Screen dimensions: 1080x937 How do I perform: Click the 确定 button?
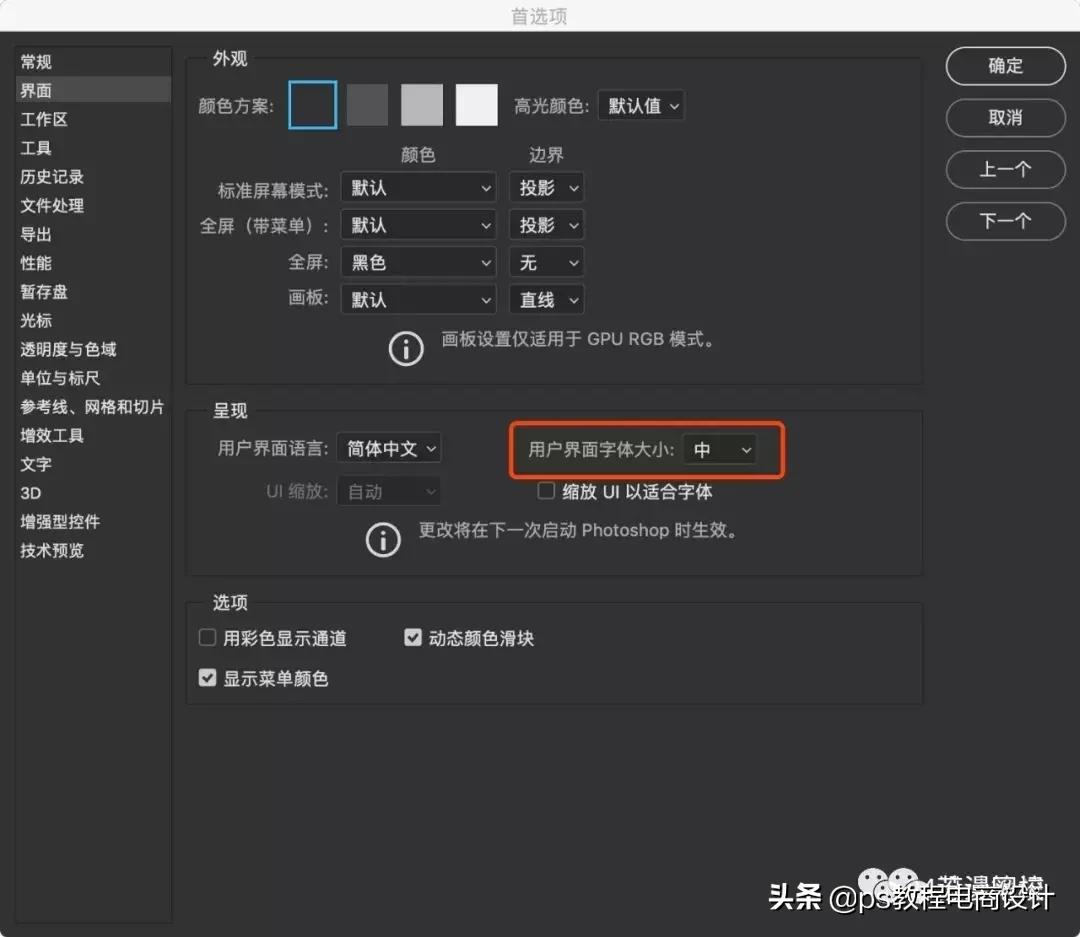(1005, 66)
